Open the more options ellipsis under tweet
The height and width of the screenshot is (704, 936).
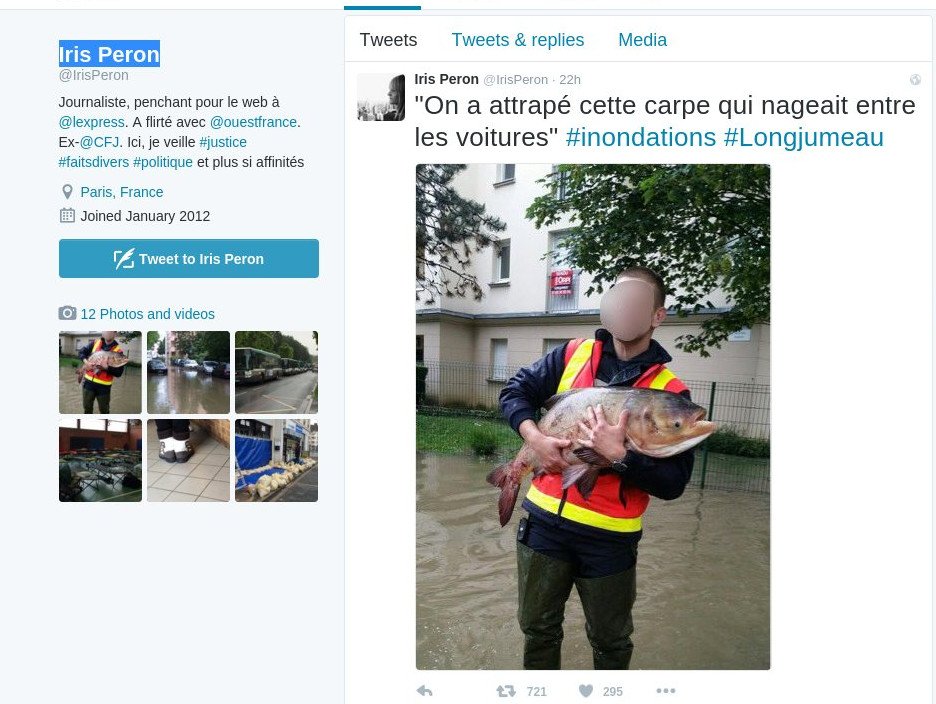(x=666, y=691)
